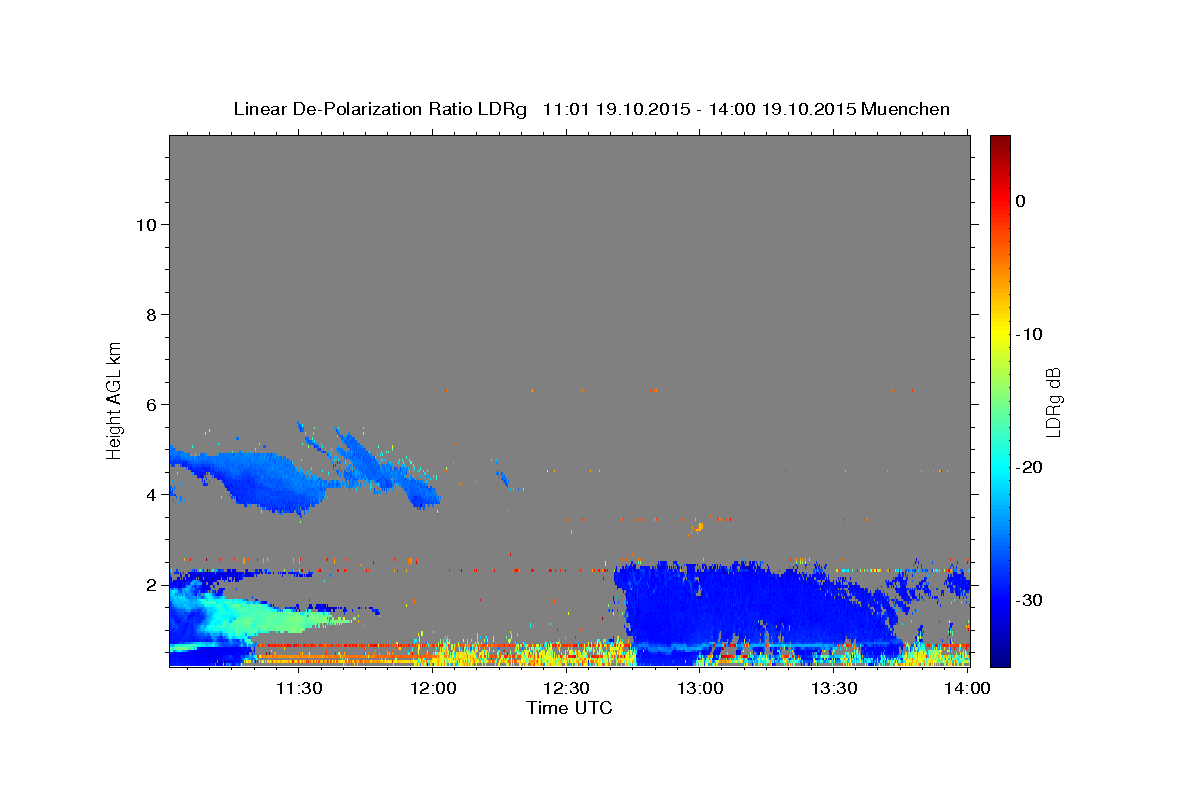1200x800 pixels.
Task: Click the colorbar value -30
Action: click(1029, 600)
